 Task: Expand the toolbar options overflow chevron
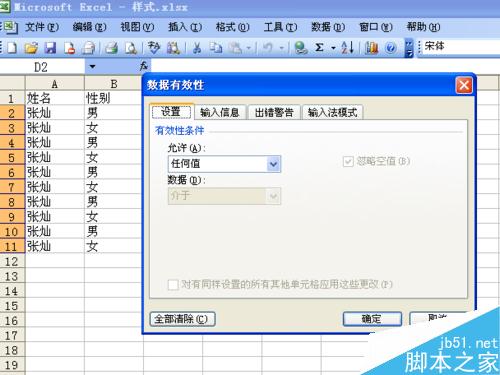click(x=409, y=48)
